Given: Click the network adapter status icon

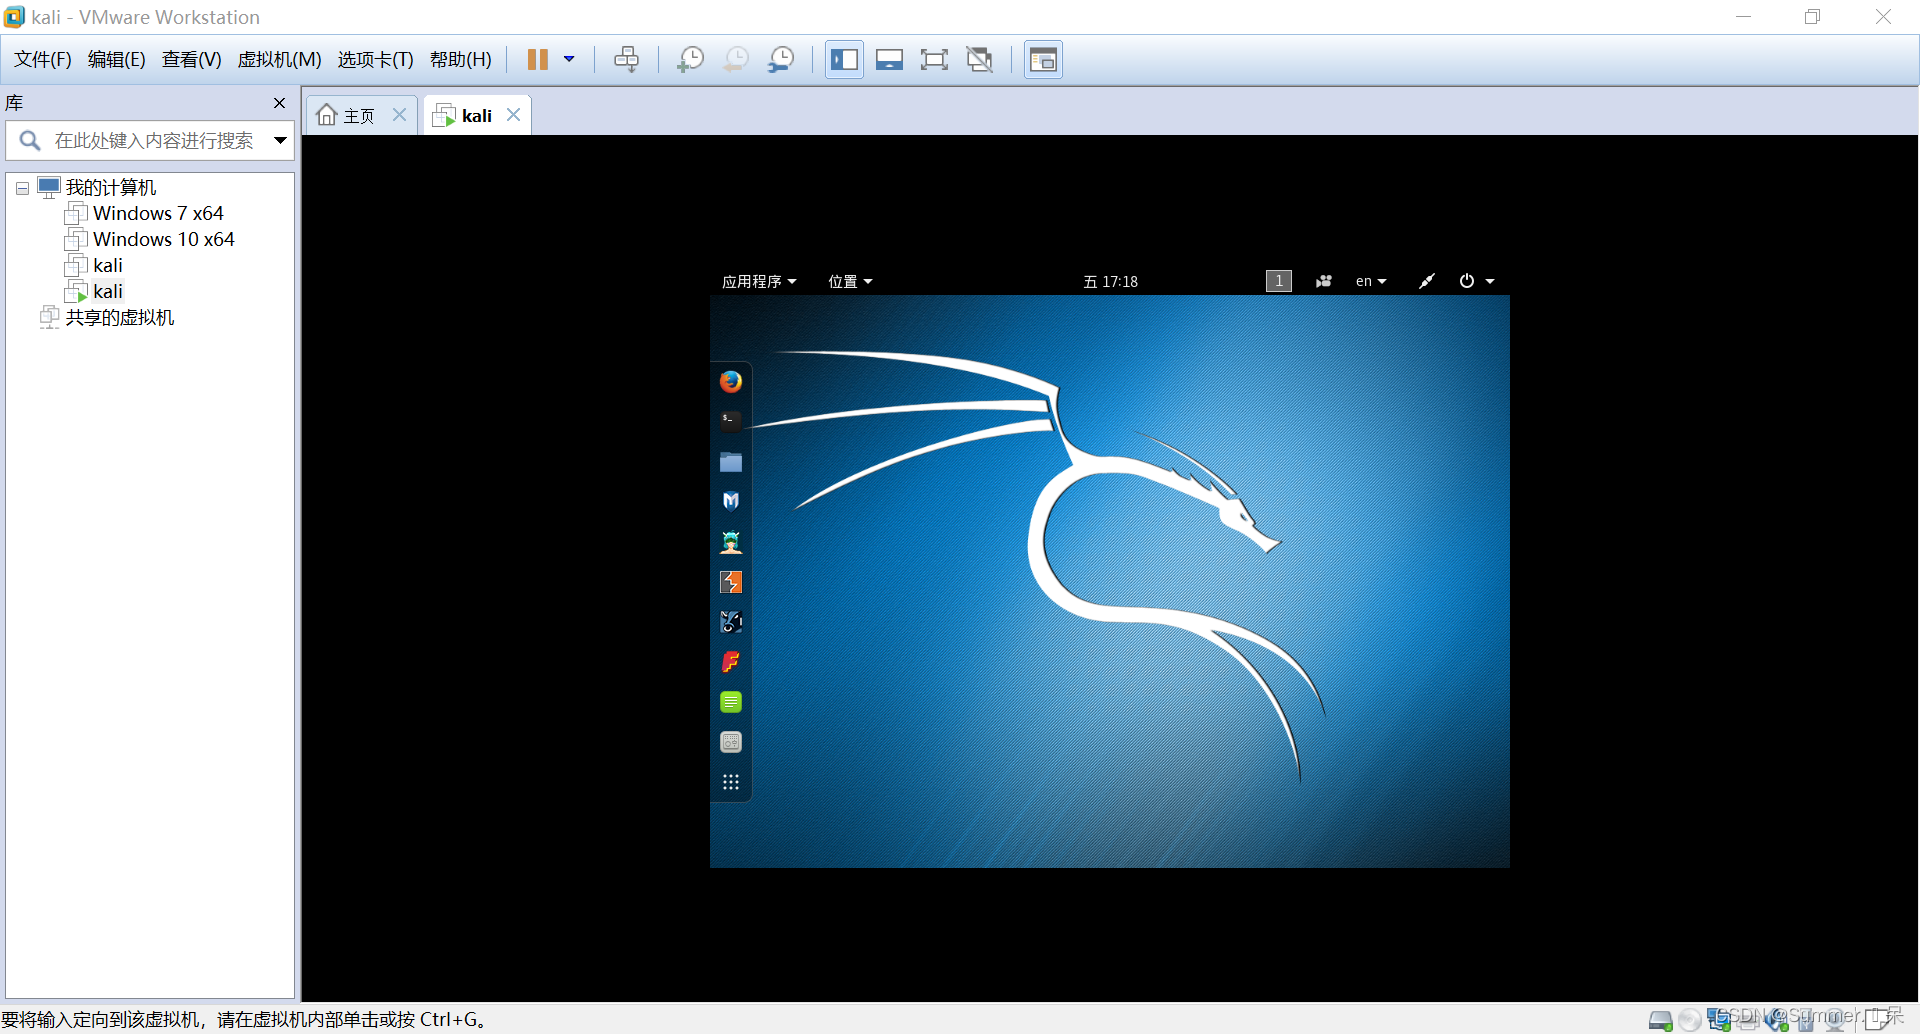Looking at the screenshot, I should tap(1719, 1020).
